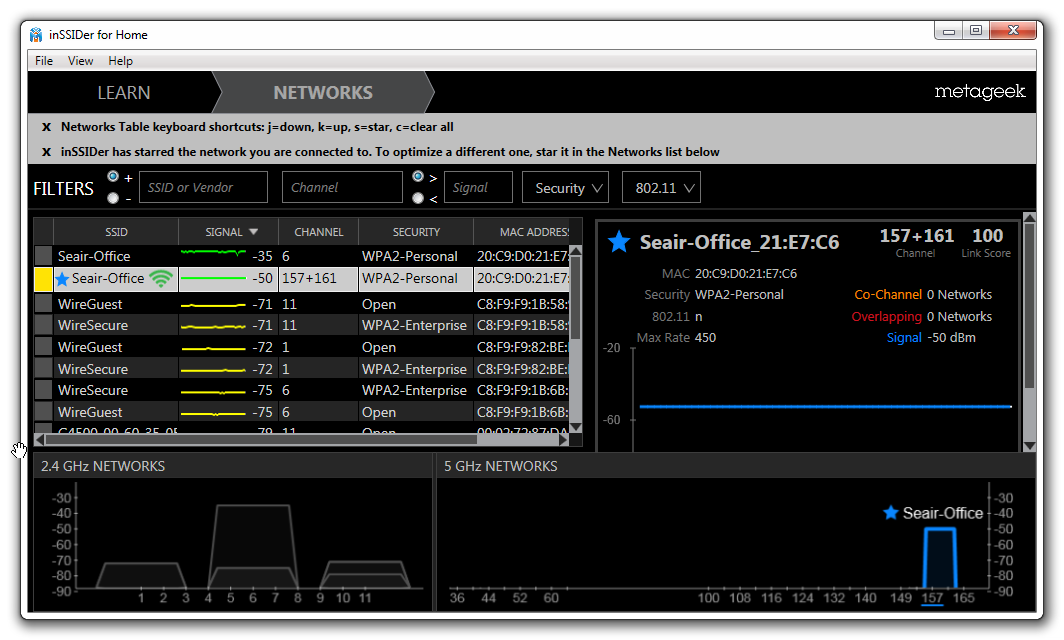
Task: Select the minus SSID filter radio button
Action: 113,197
